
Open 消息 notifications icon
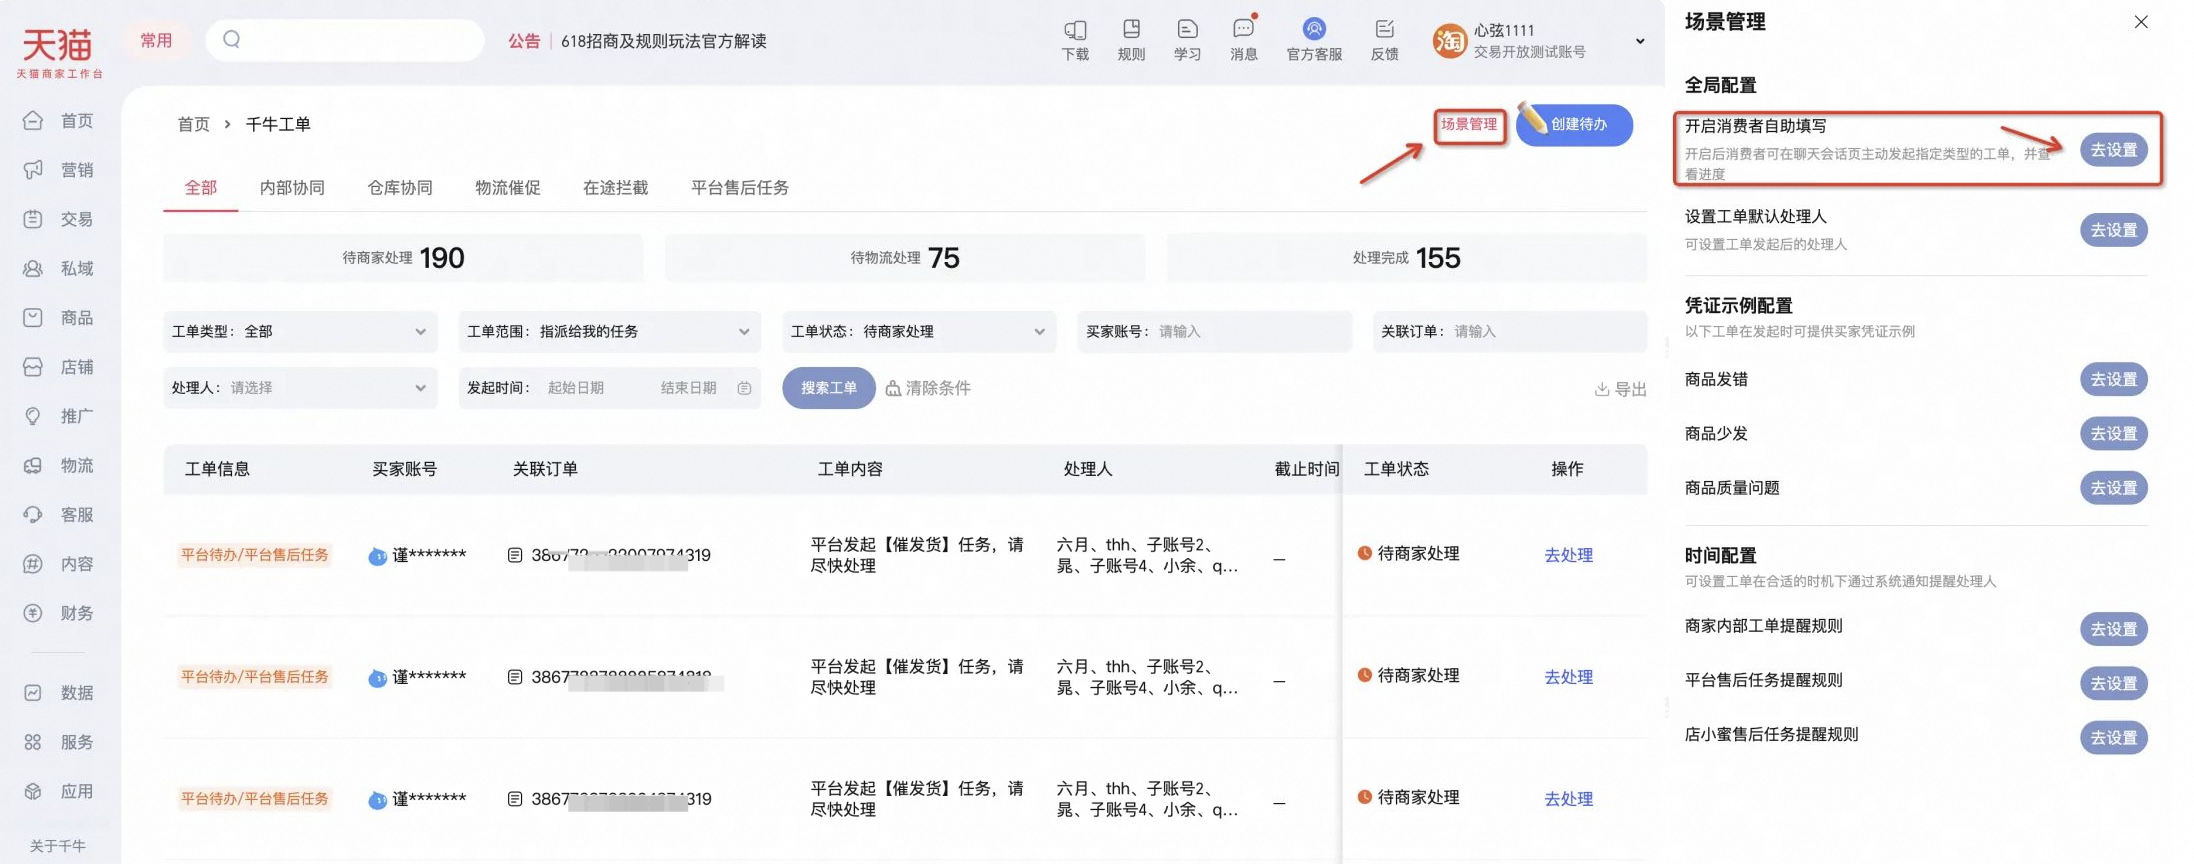point(1244,29)
